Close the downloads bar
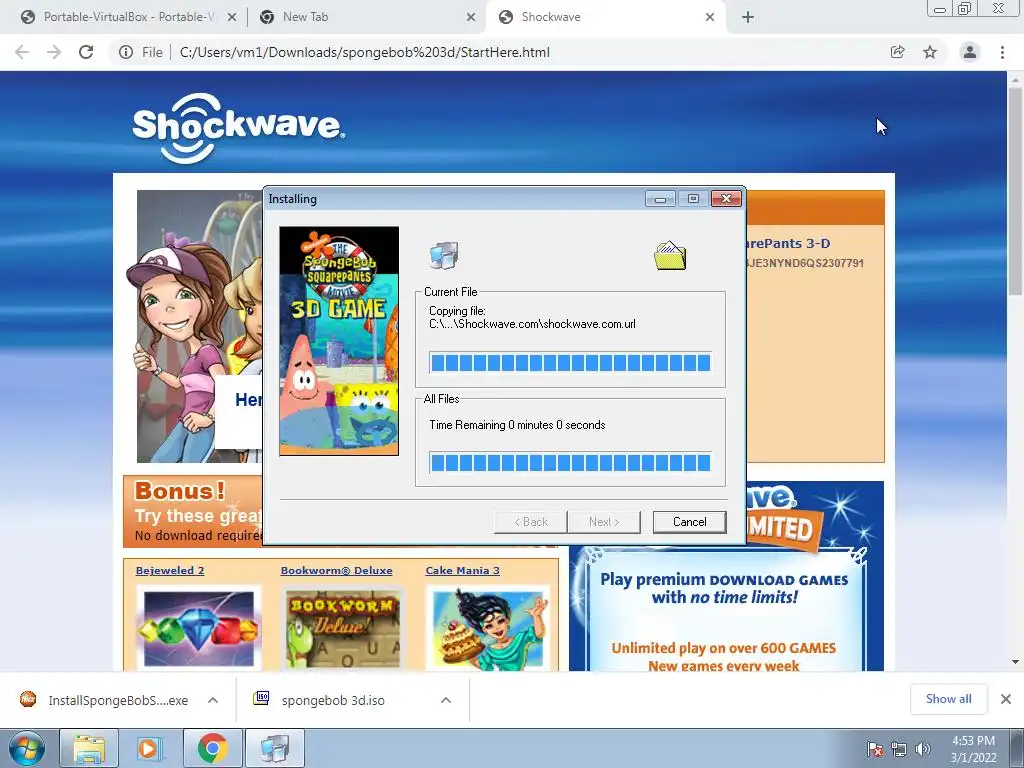 coord(1006,699)
